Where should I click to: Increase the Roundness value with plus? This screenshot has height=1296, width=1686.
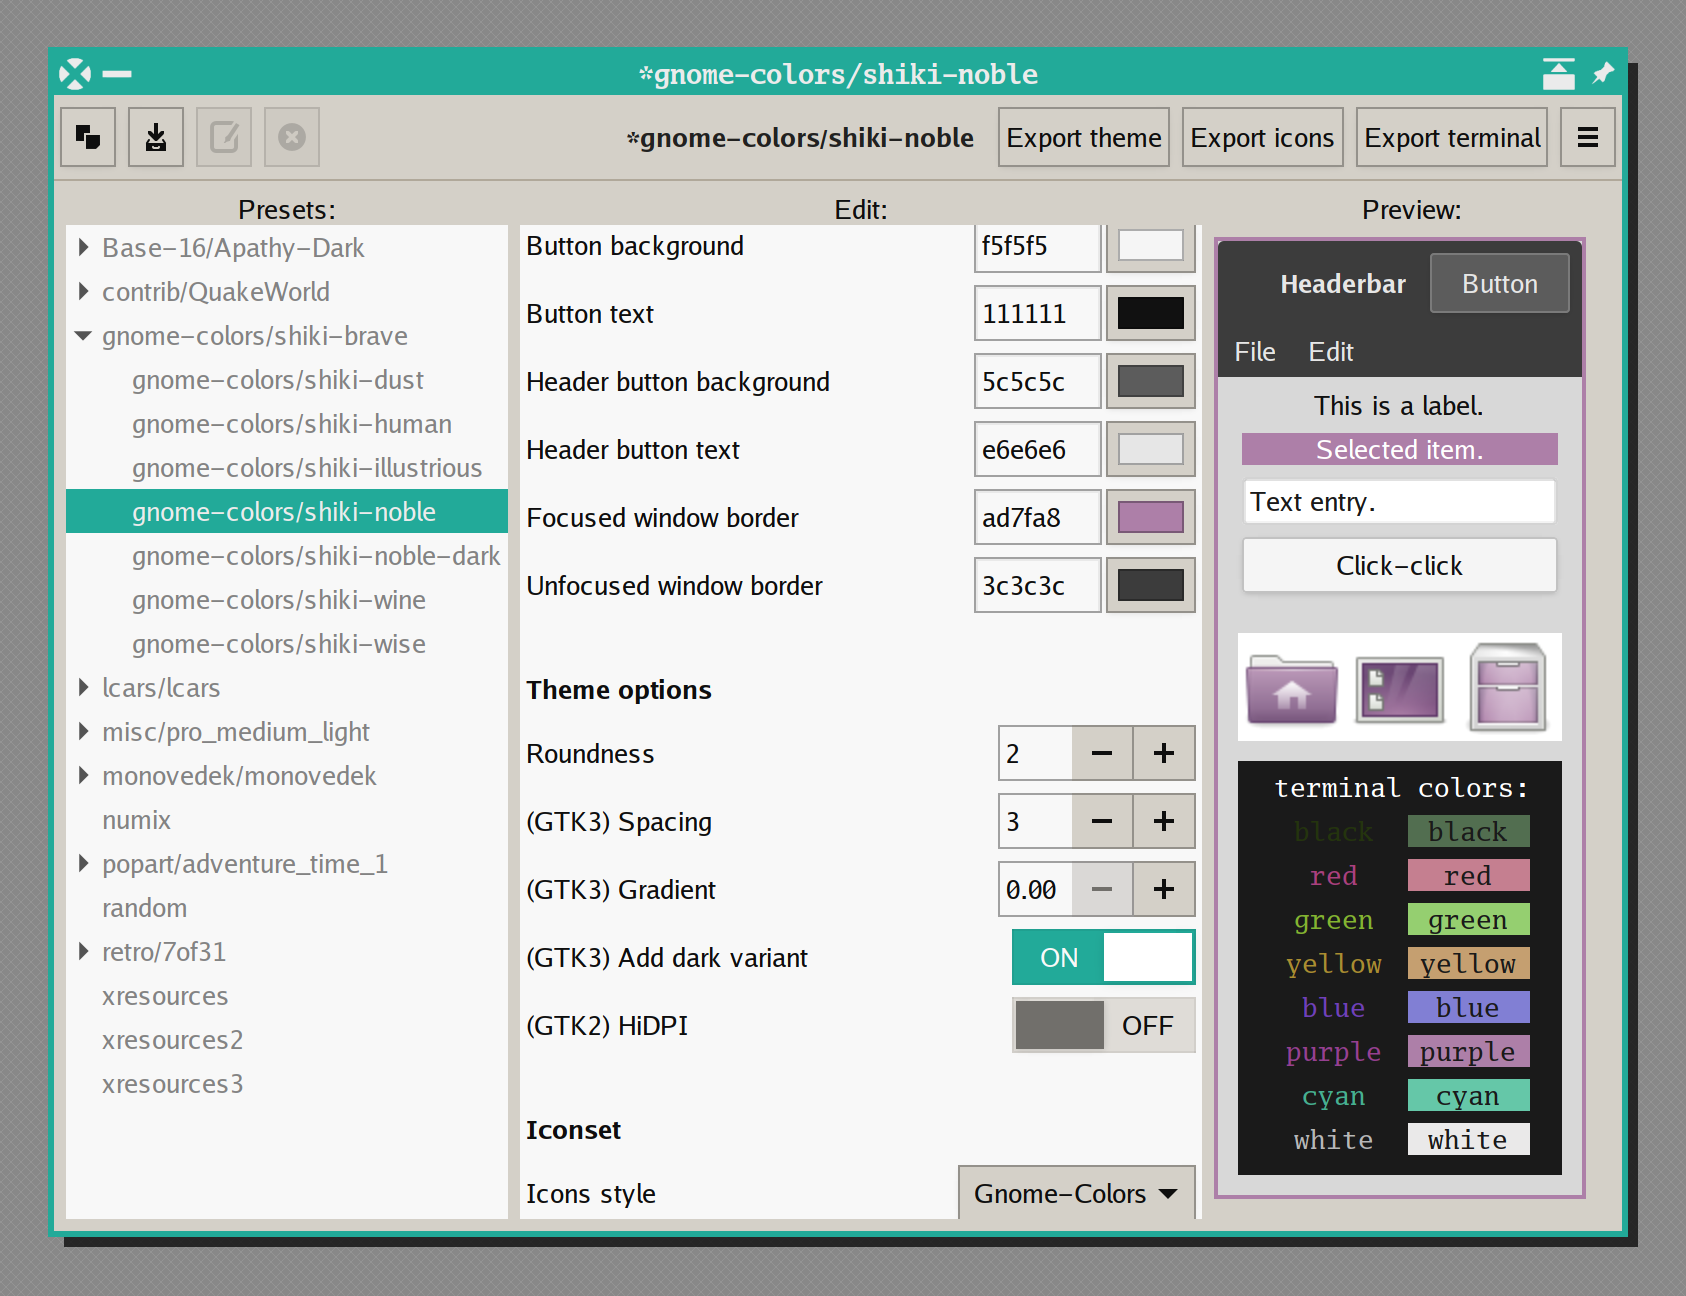click(1163, 753)
